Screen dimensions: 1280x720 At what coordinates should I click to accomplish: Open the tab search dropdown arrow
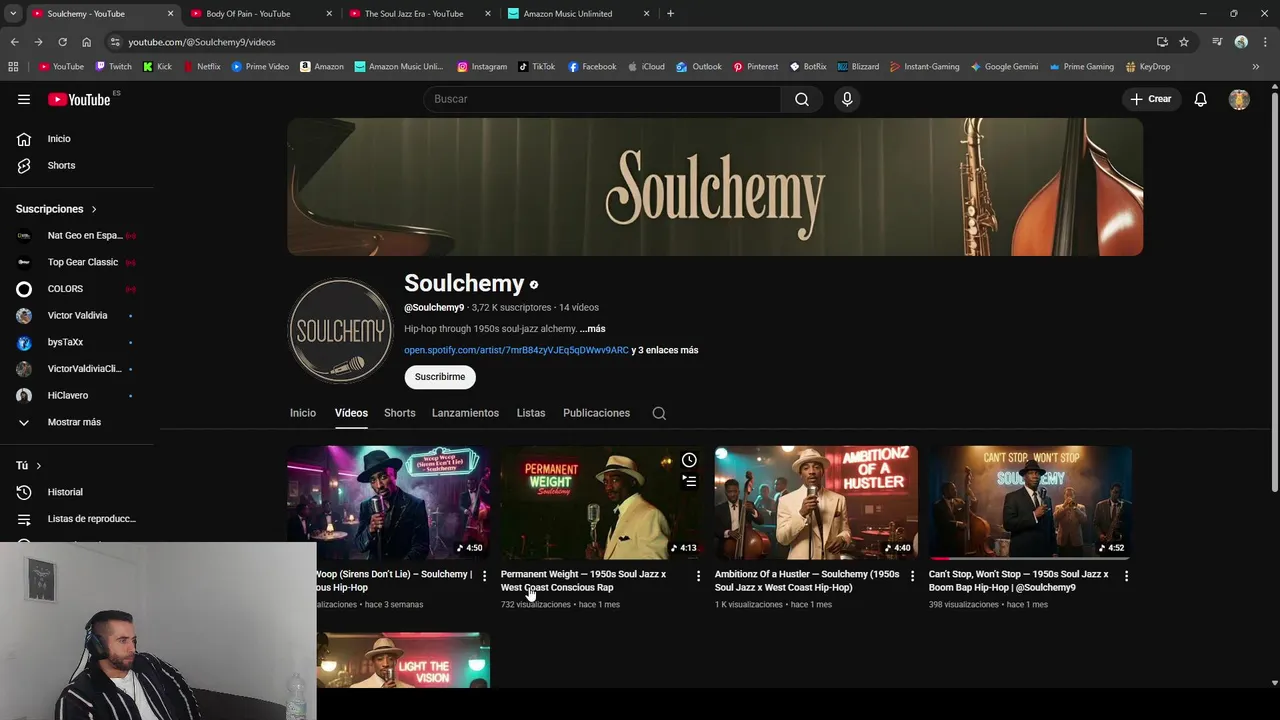[13, 14]
